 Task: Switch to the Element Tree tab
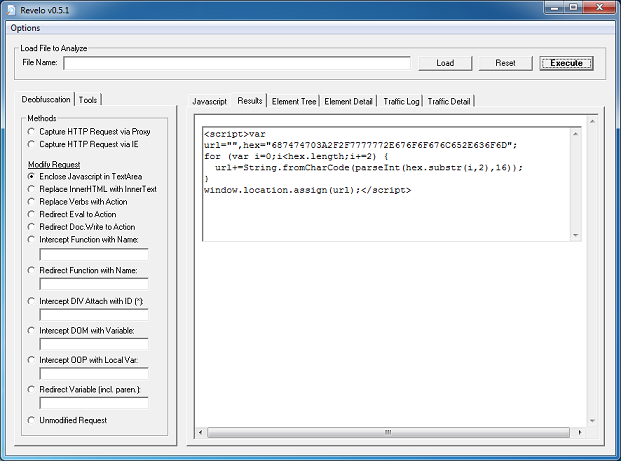point(293,101)
